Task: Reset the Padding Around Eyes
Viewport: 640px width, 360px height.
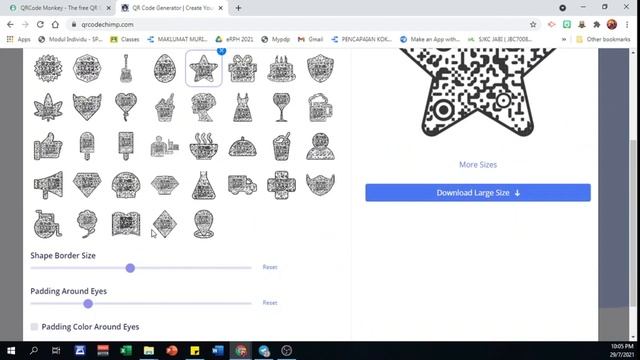Action: click(270, 303)
